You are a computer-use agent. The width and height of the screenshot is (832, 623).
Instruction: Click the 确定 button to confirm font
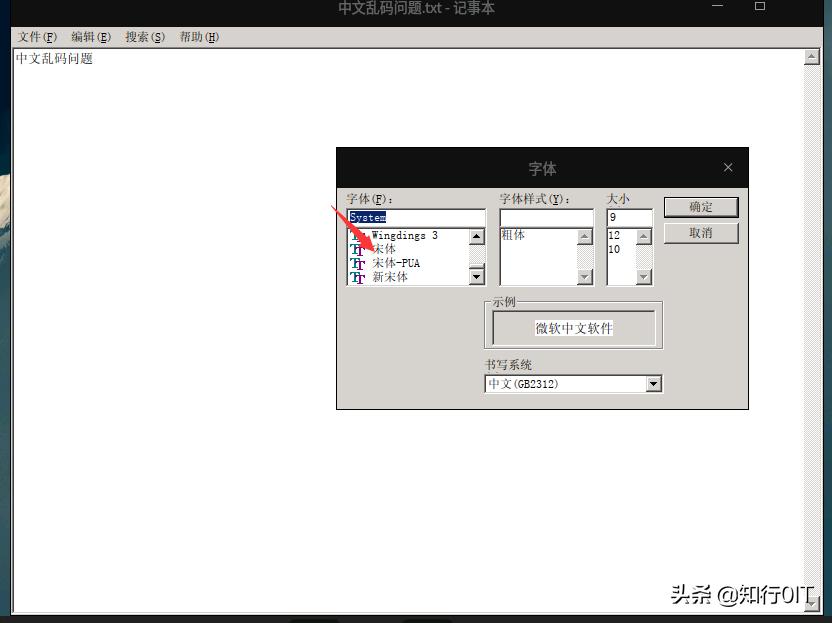tap(700, 207)
